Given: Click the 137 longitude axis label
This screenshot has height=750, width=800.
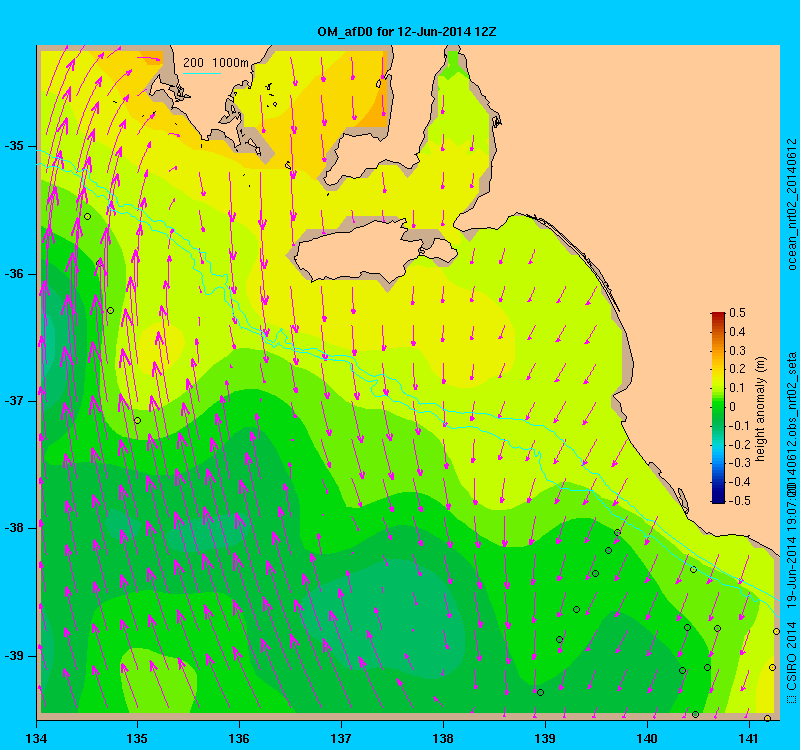Looking at the screenshot, I should pos(341,738).
